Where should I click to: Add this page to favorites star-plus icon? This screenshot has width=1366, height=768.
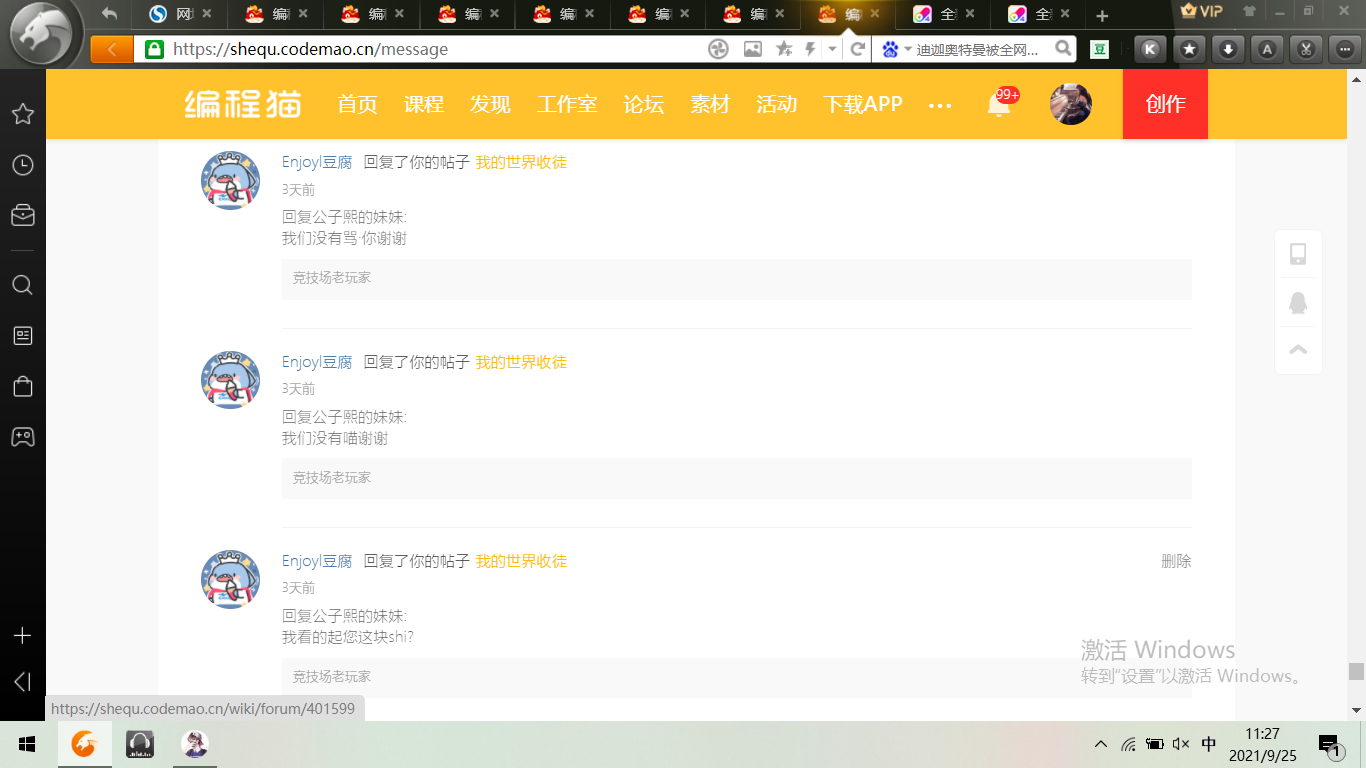coord(784,49)
